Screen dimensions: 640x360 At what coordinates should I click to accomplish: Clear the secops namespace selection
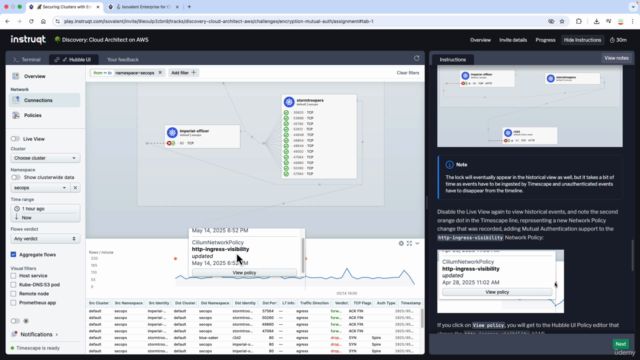tap(75, 188)
